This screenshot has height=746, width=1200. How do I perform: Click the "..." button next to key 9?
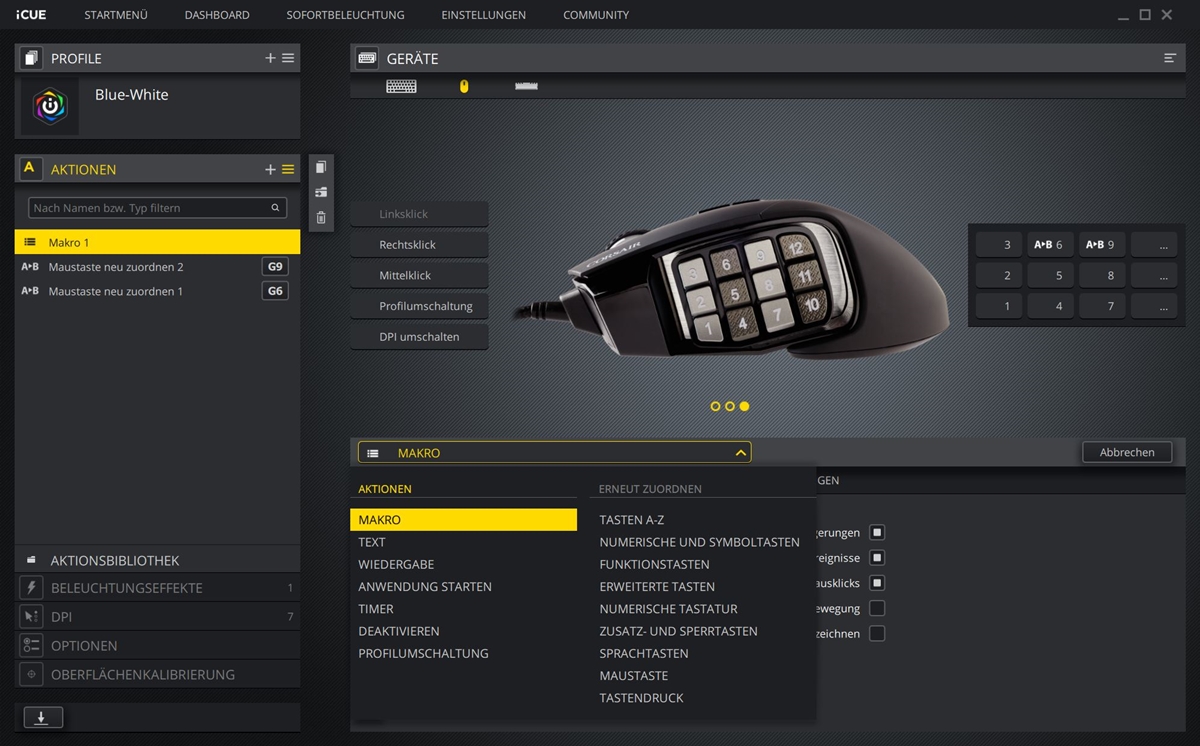click(x=1155, y=244)
